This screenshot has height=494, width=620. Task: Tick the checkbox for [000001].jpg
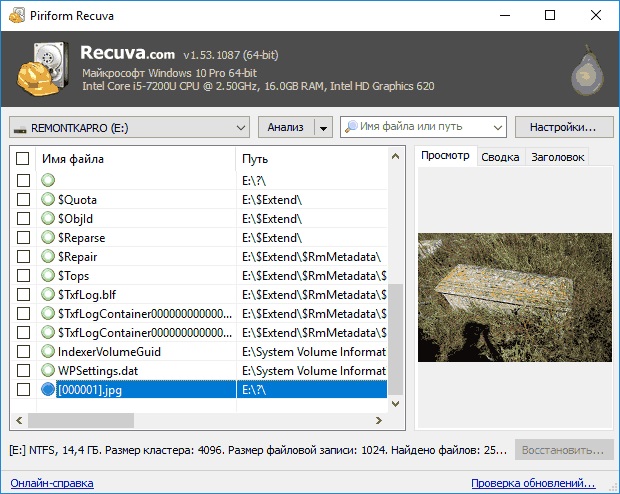(24, 390)
